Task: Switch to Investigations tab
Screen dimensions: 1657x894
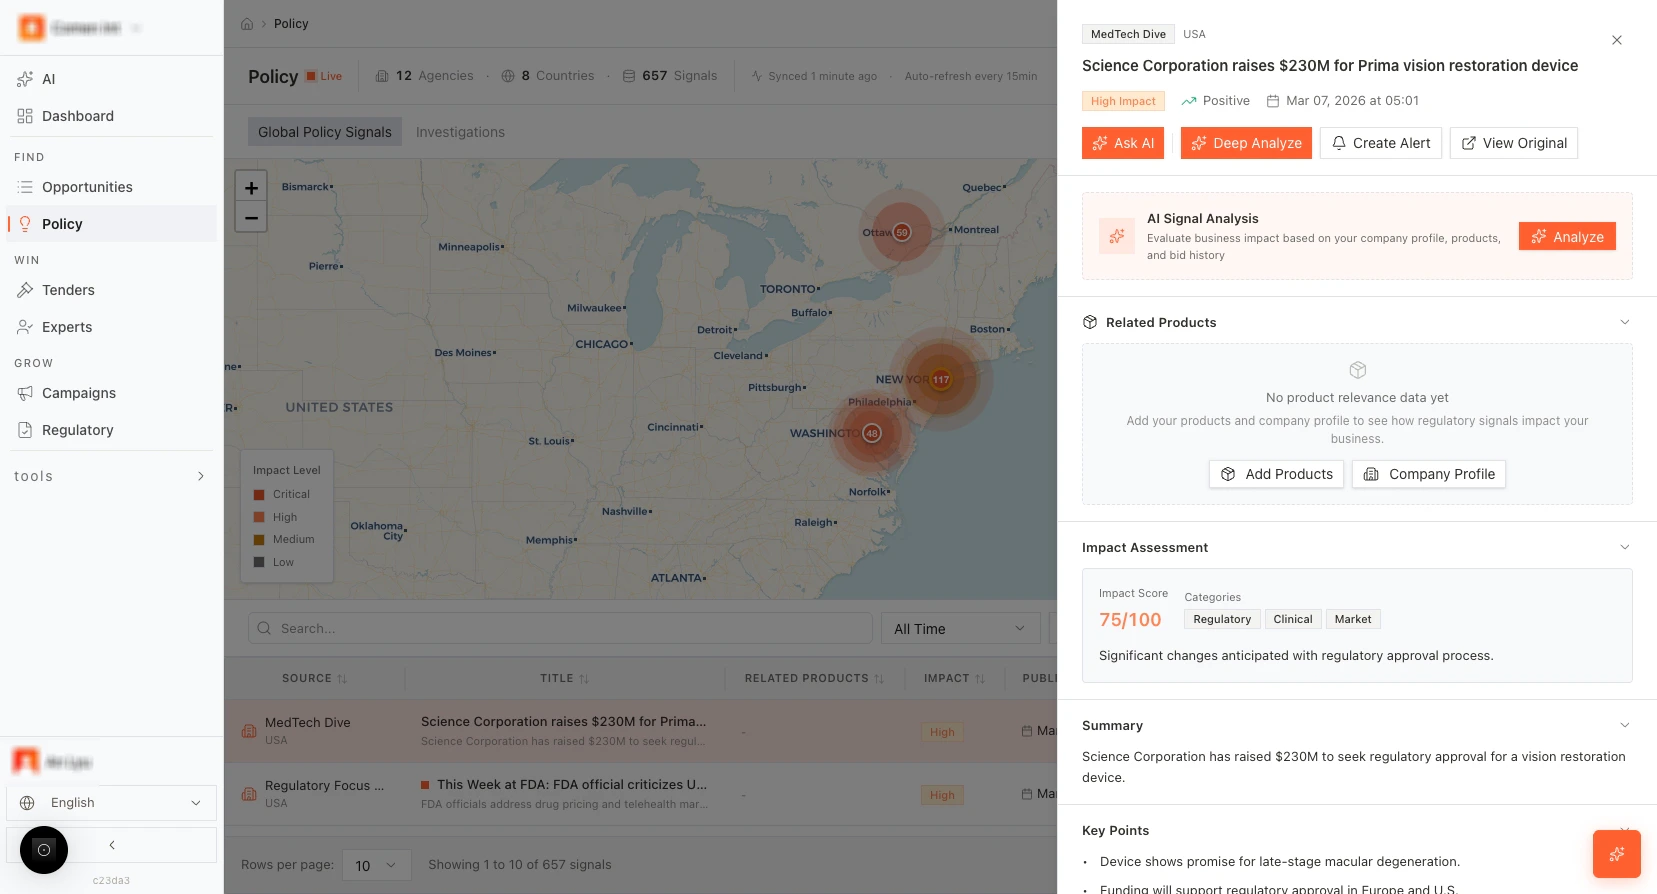Action: 460,132
